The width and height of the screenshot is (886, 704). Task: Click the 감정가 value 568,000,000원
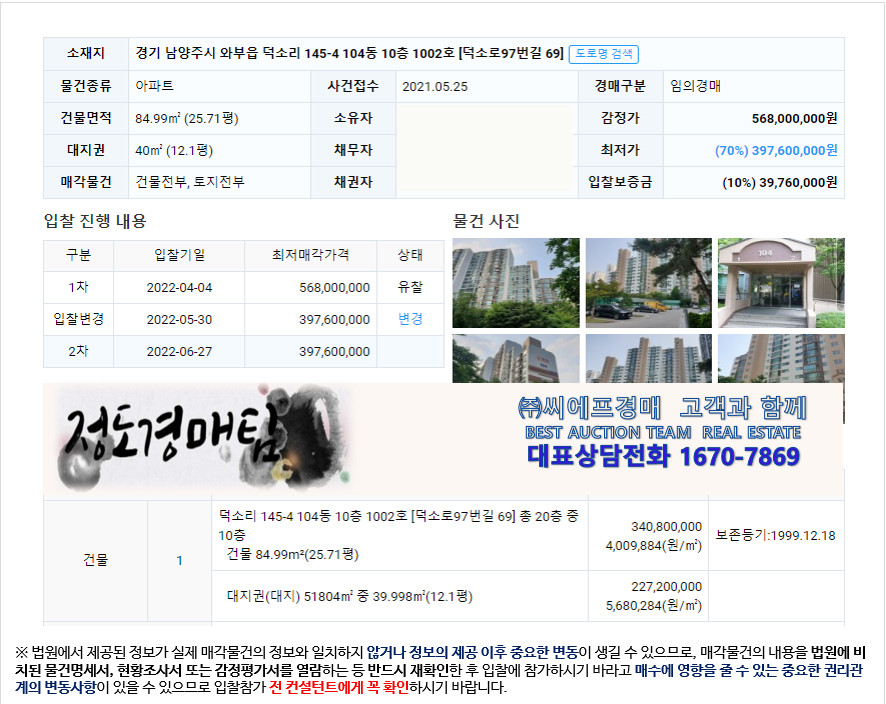tap(794, 118)
